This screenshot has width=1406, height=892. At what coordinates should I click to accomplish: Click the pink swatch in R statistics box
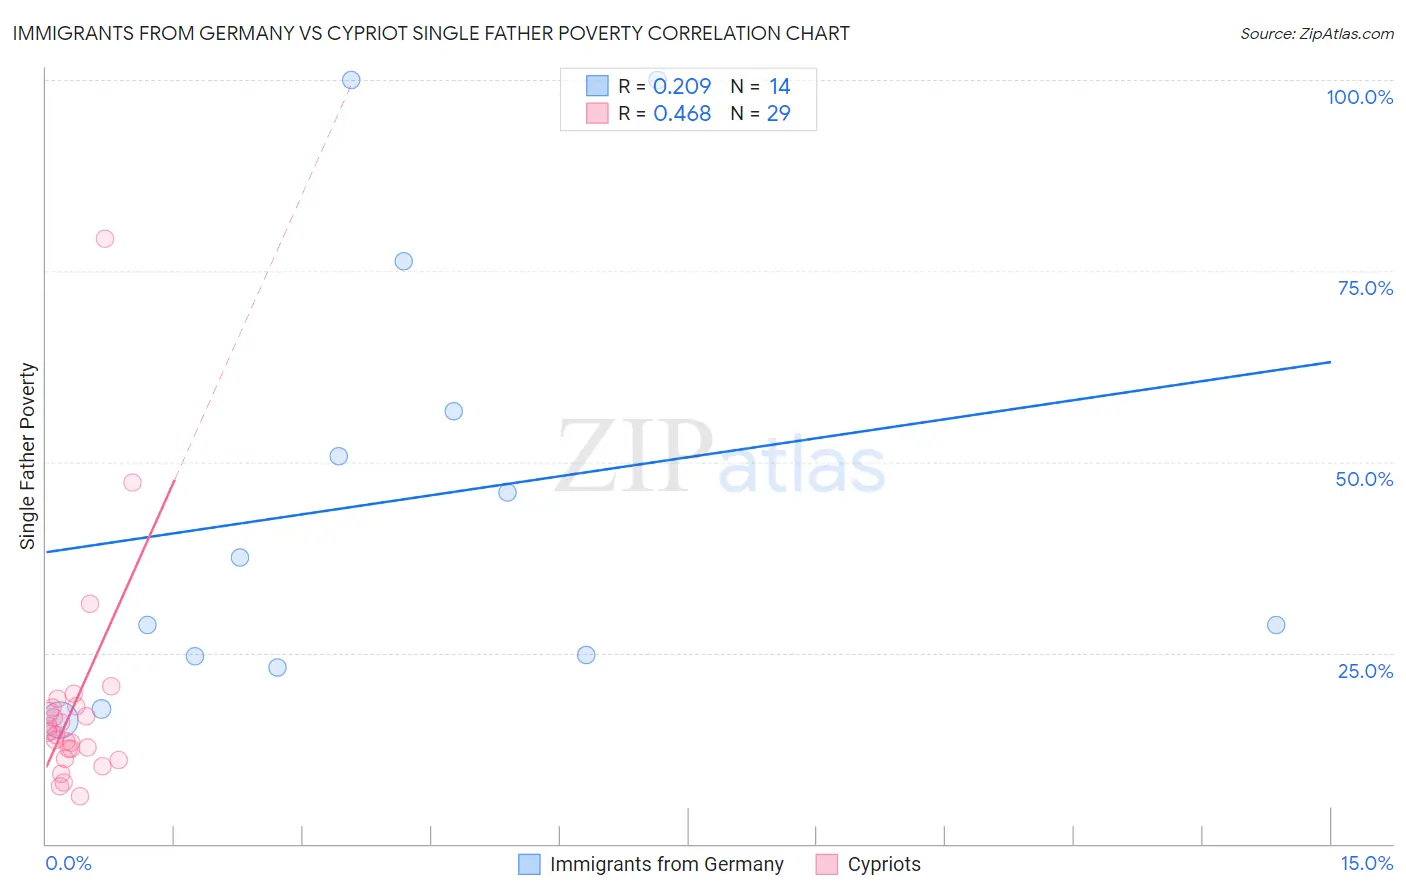point(597,113)
